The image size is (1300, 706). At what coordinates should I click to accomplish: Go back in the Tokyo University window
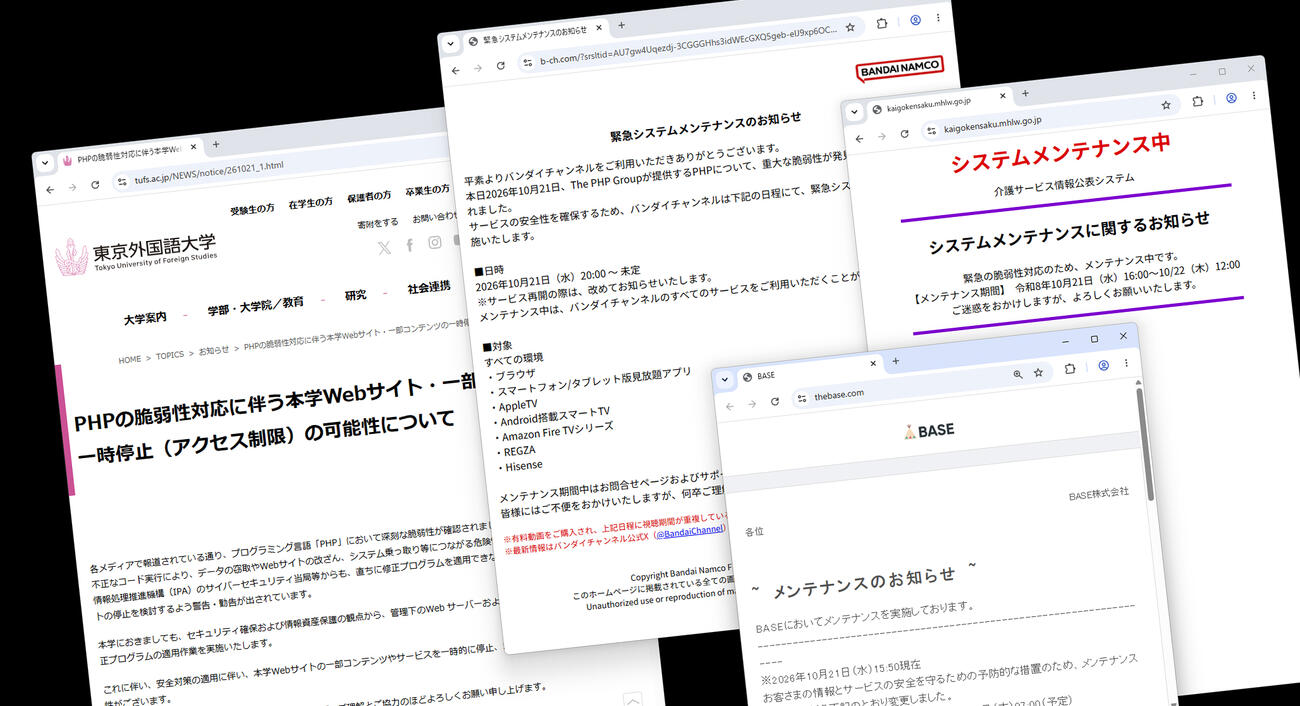[50, 188]
